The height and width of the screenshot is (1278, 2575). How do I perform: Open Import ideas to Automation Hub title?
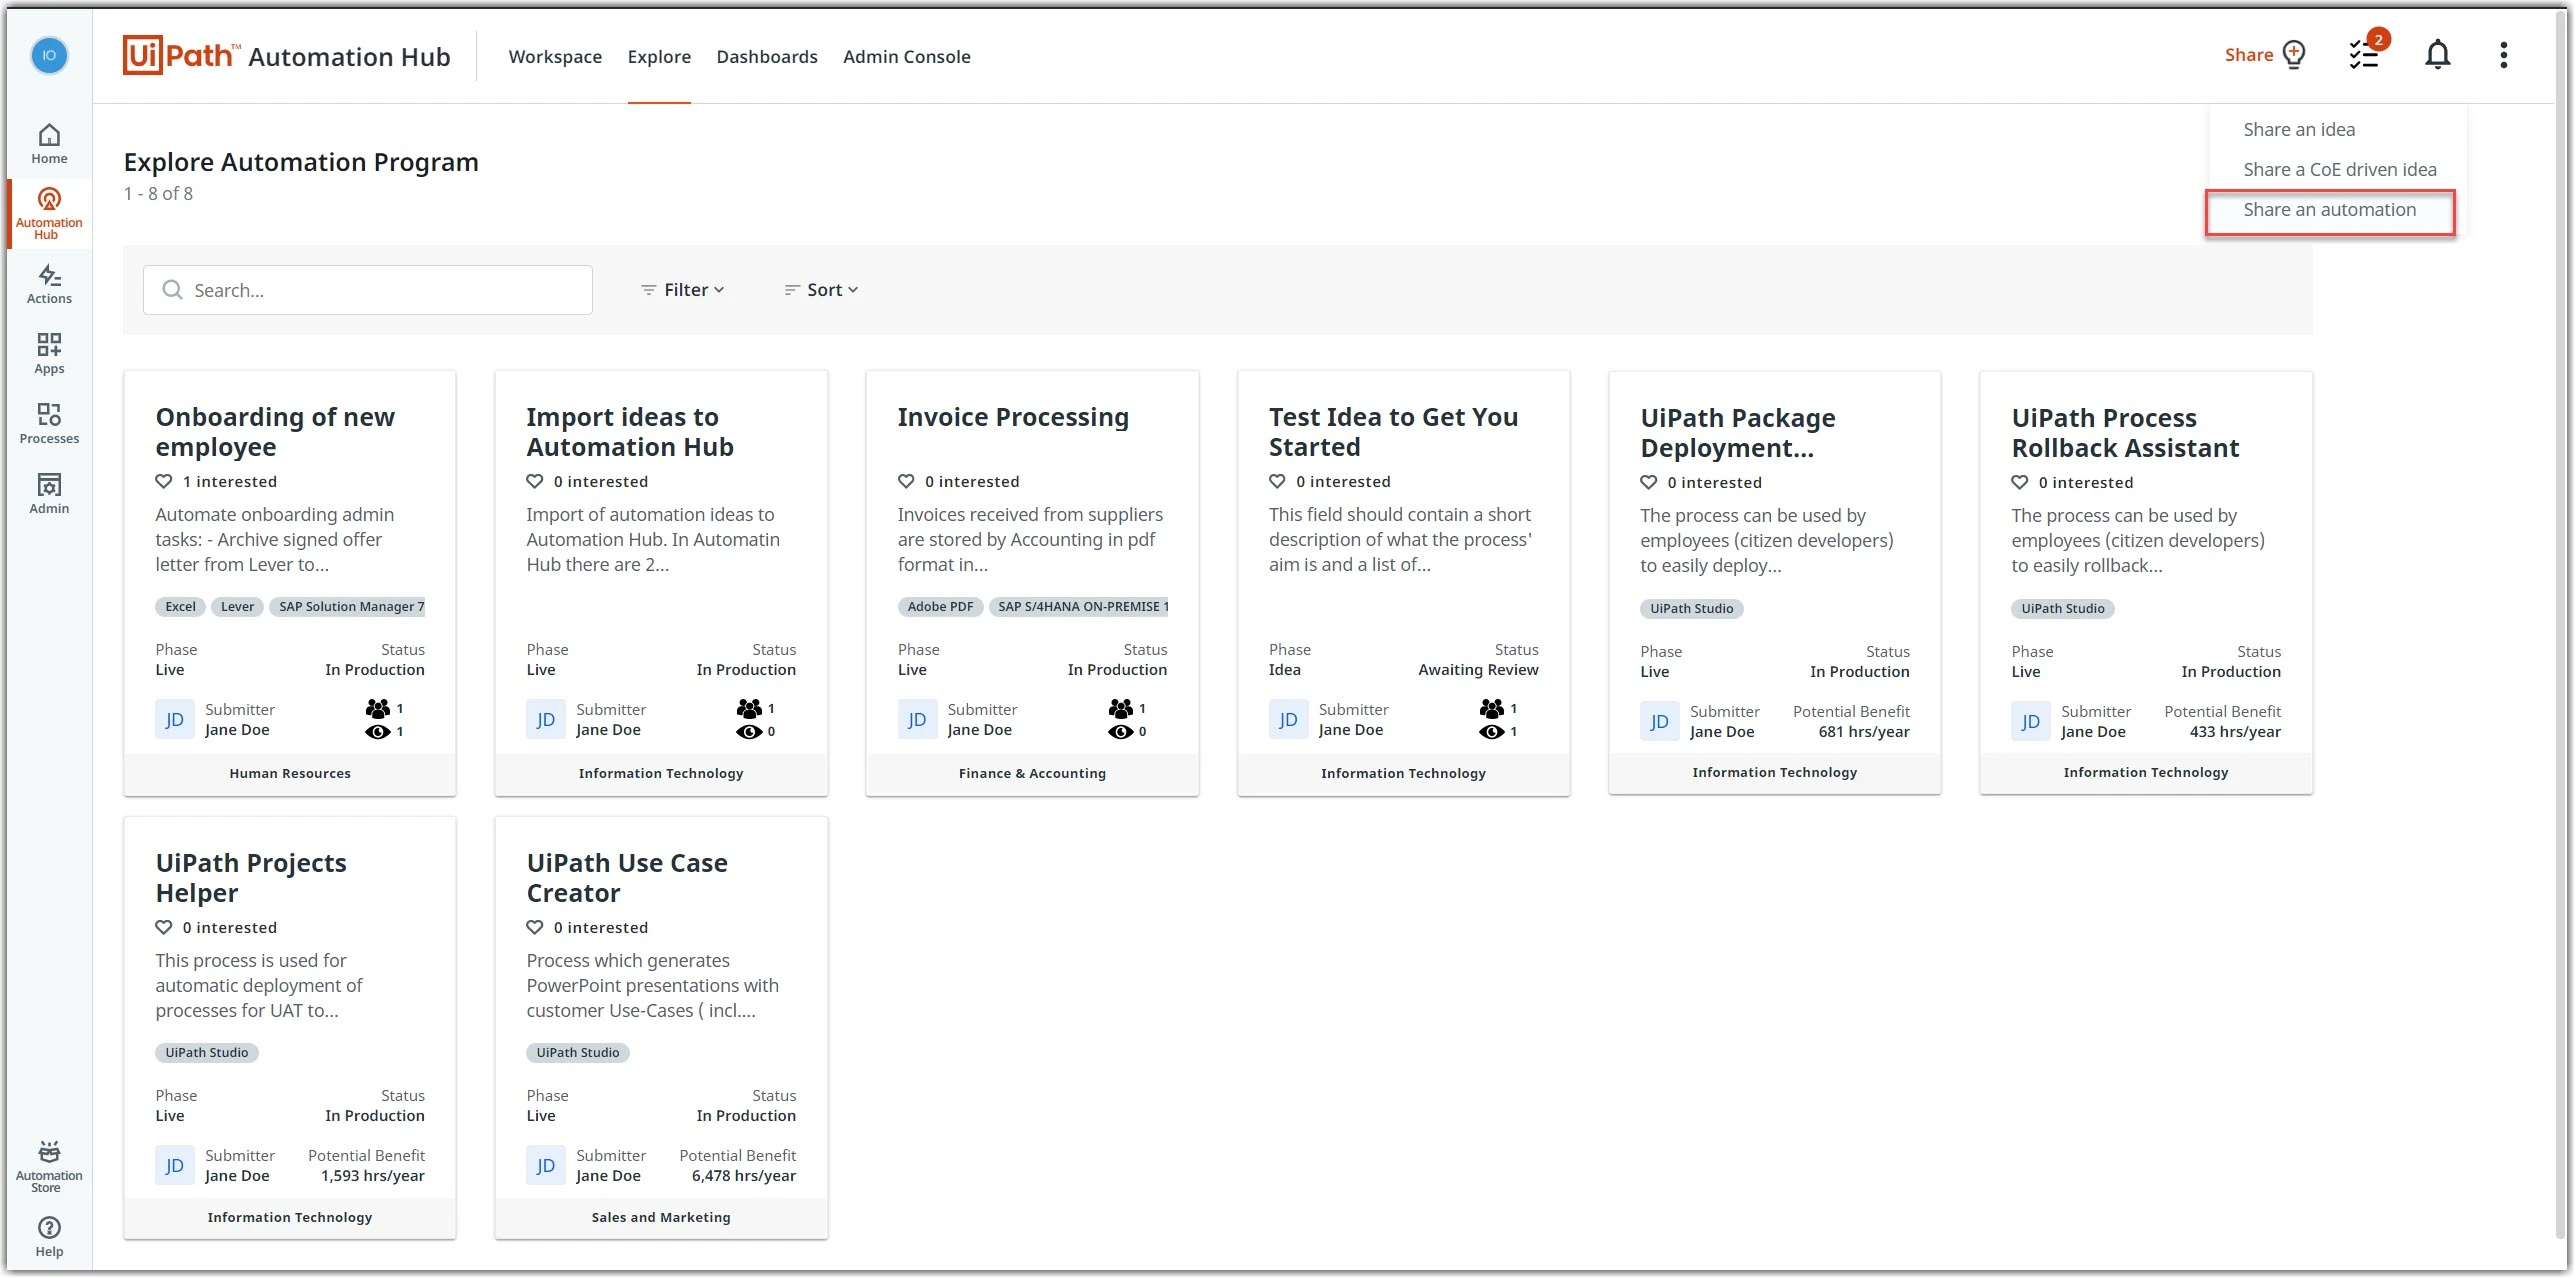click(x=630, y=431)
